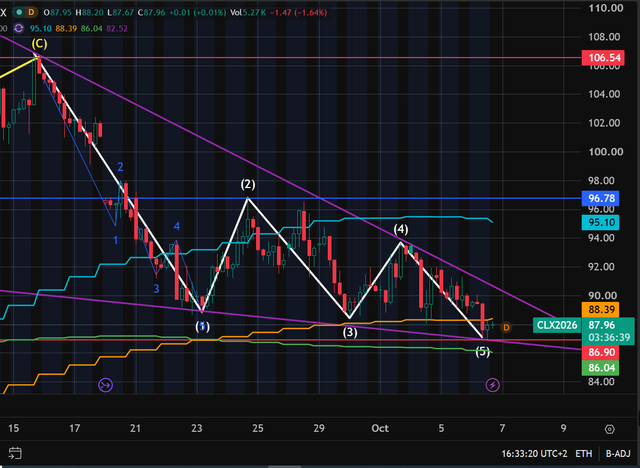Click the D interval badge in legend

coord(31,13)
